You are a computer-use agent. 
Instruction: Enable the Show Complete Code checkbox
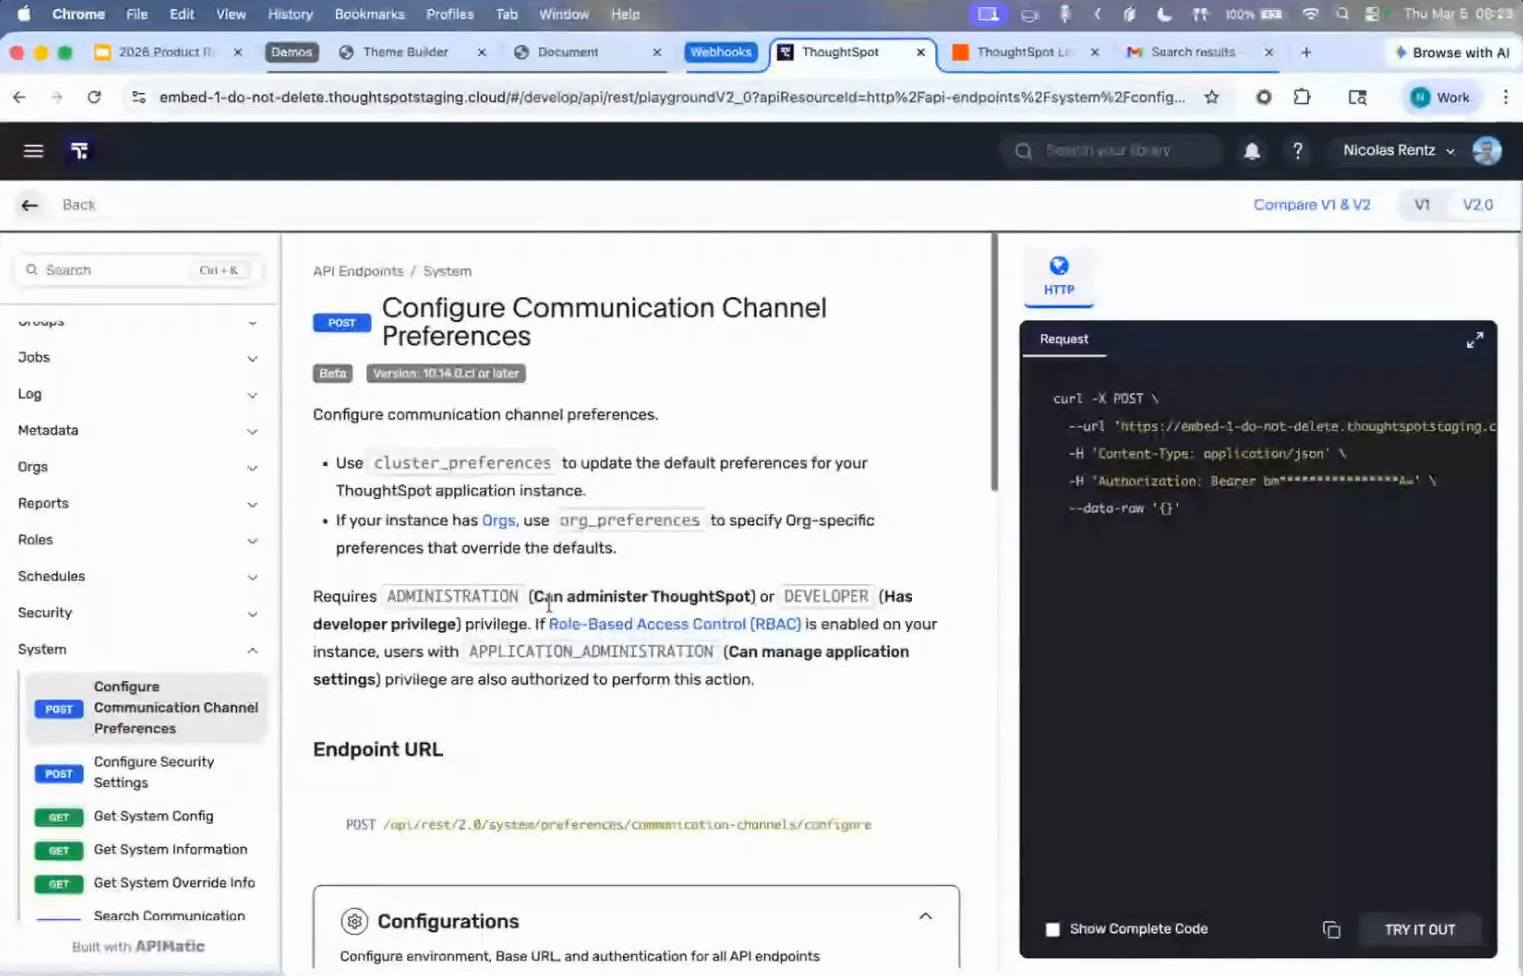[1052, 930]
